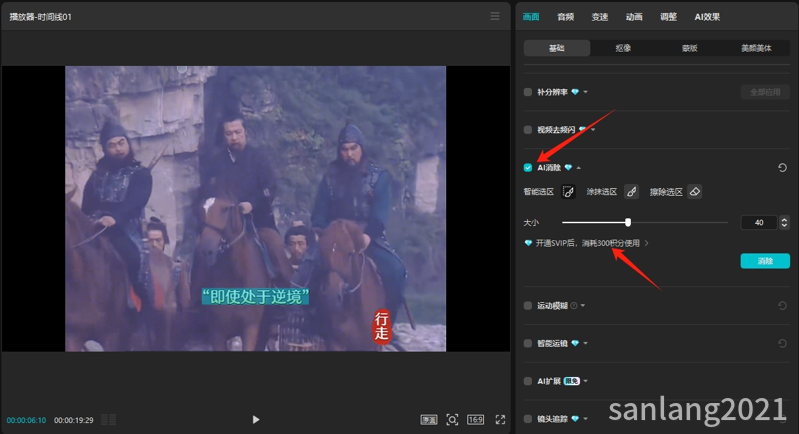Expand the 智能运镜 section arrow
The width and height of the screenshot is (799, 434).
click(585, 343)
